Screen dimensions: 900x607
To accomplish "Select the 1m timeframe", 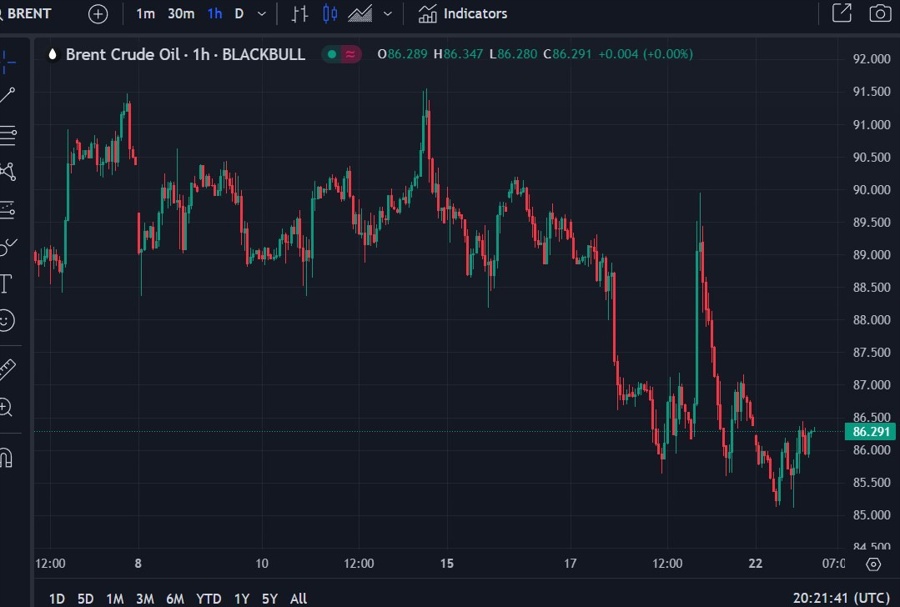I will coord(145,14).
